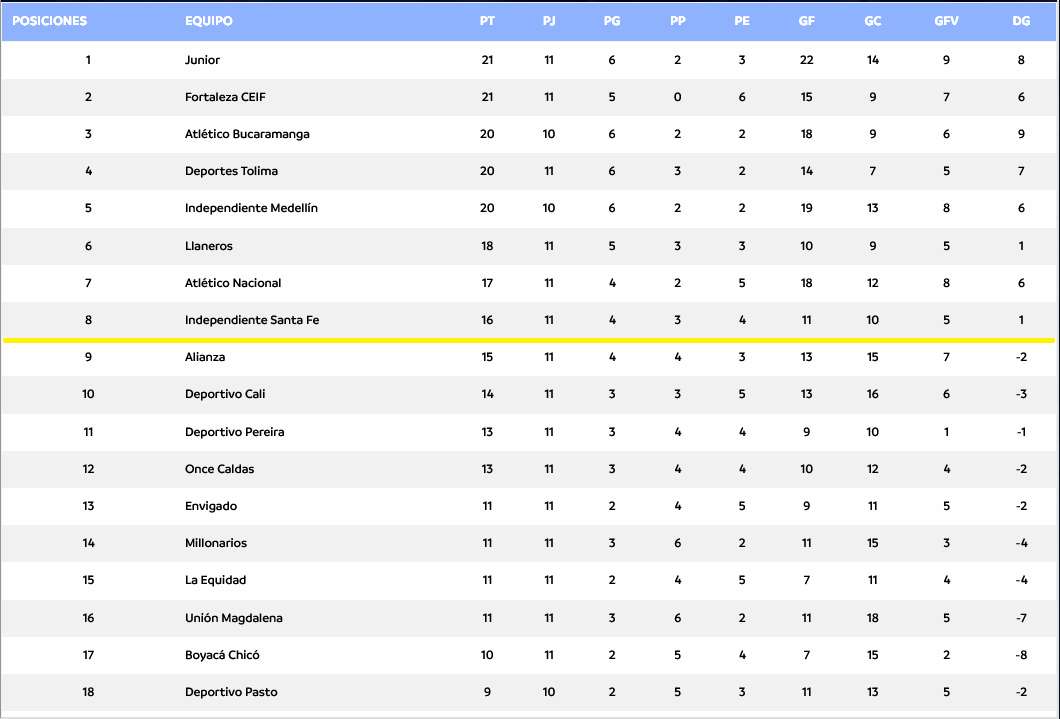Image resolution: width=1060 pixels, height=719 pixels.
Task: Select the GF goals-for header
Action: pos(806,21)
